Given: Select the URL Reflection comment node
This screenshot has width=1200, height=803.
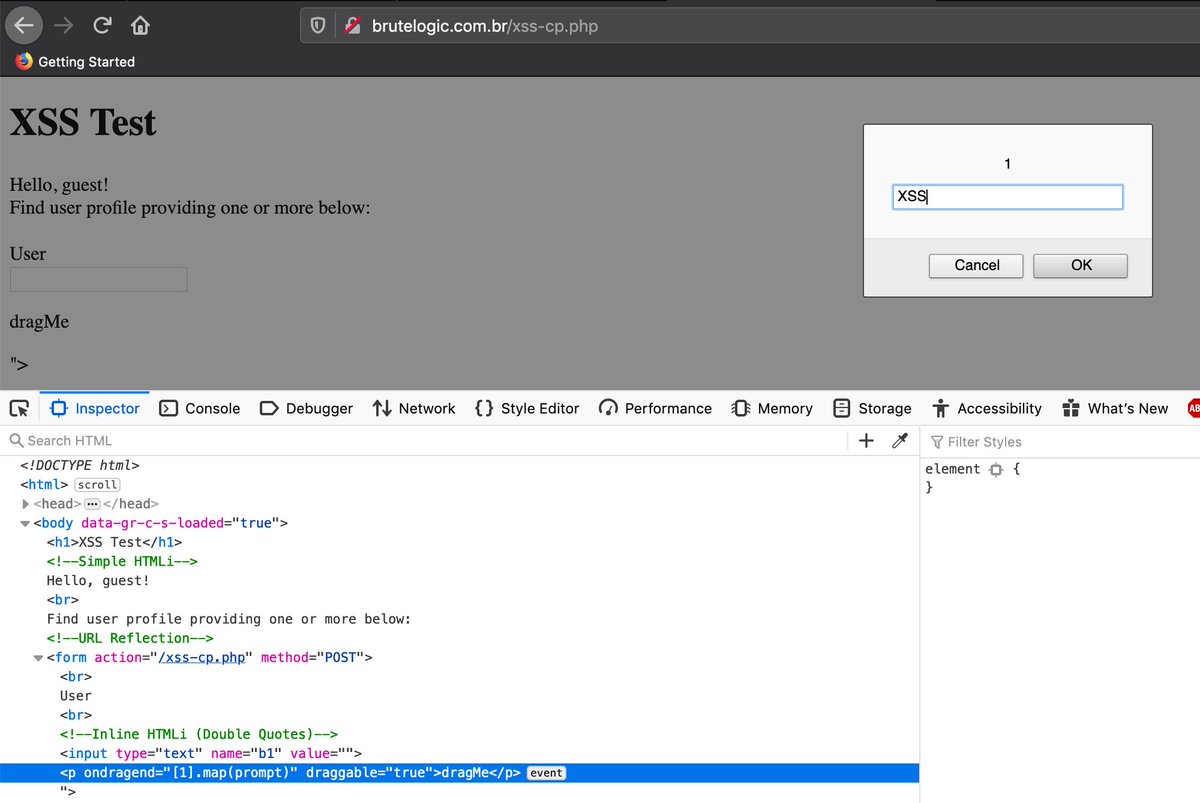Looking at the screenshot, I should click(x=130, y=638).
